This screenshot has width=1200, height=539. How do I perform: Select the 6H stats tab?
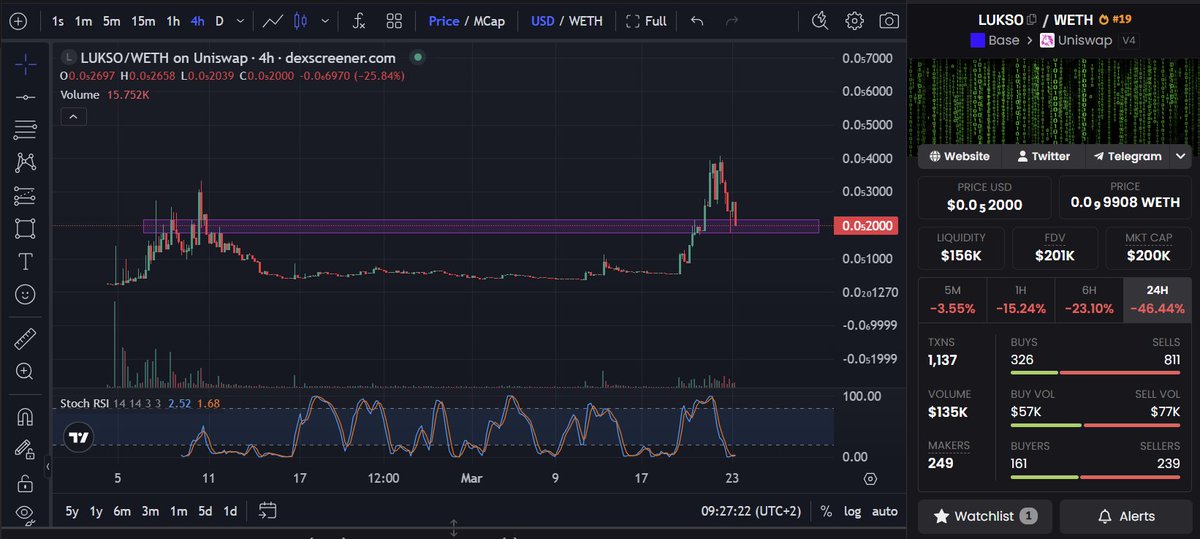coord(1089,300)
